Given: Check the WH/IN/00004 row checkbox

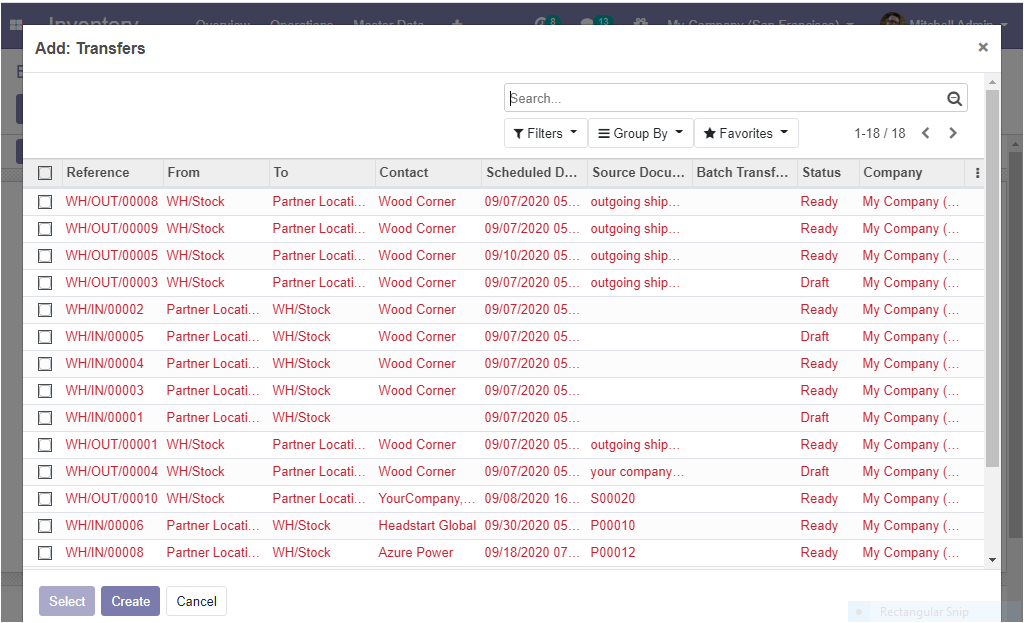Looking at the screenshot, I should [x=45, y=364].
